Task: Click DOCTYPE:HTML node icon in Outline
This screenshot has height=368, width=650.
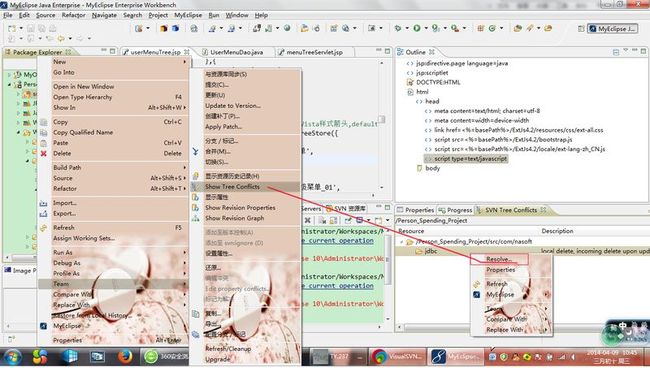Action: point(410,82)
